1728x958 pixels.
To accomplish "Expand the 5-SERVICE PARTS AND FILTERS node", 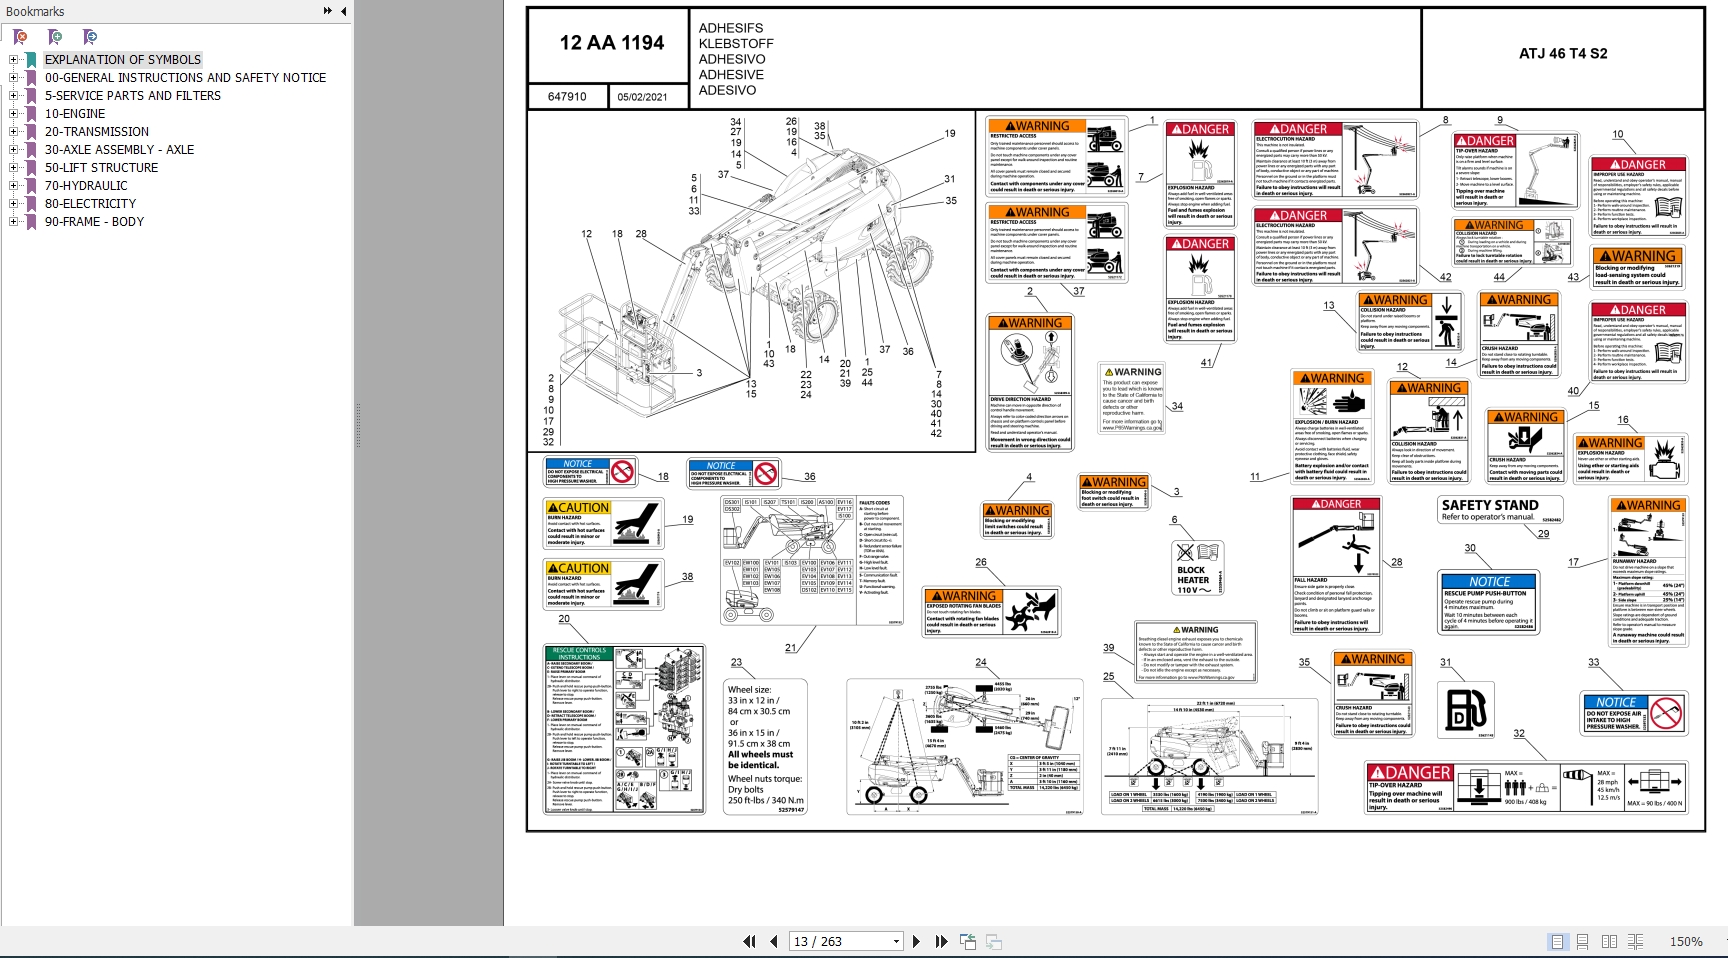I will click(14, 96).
